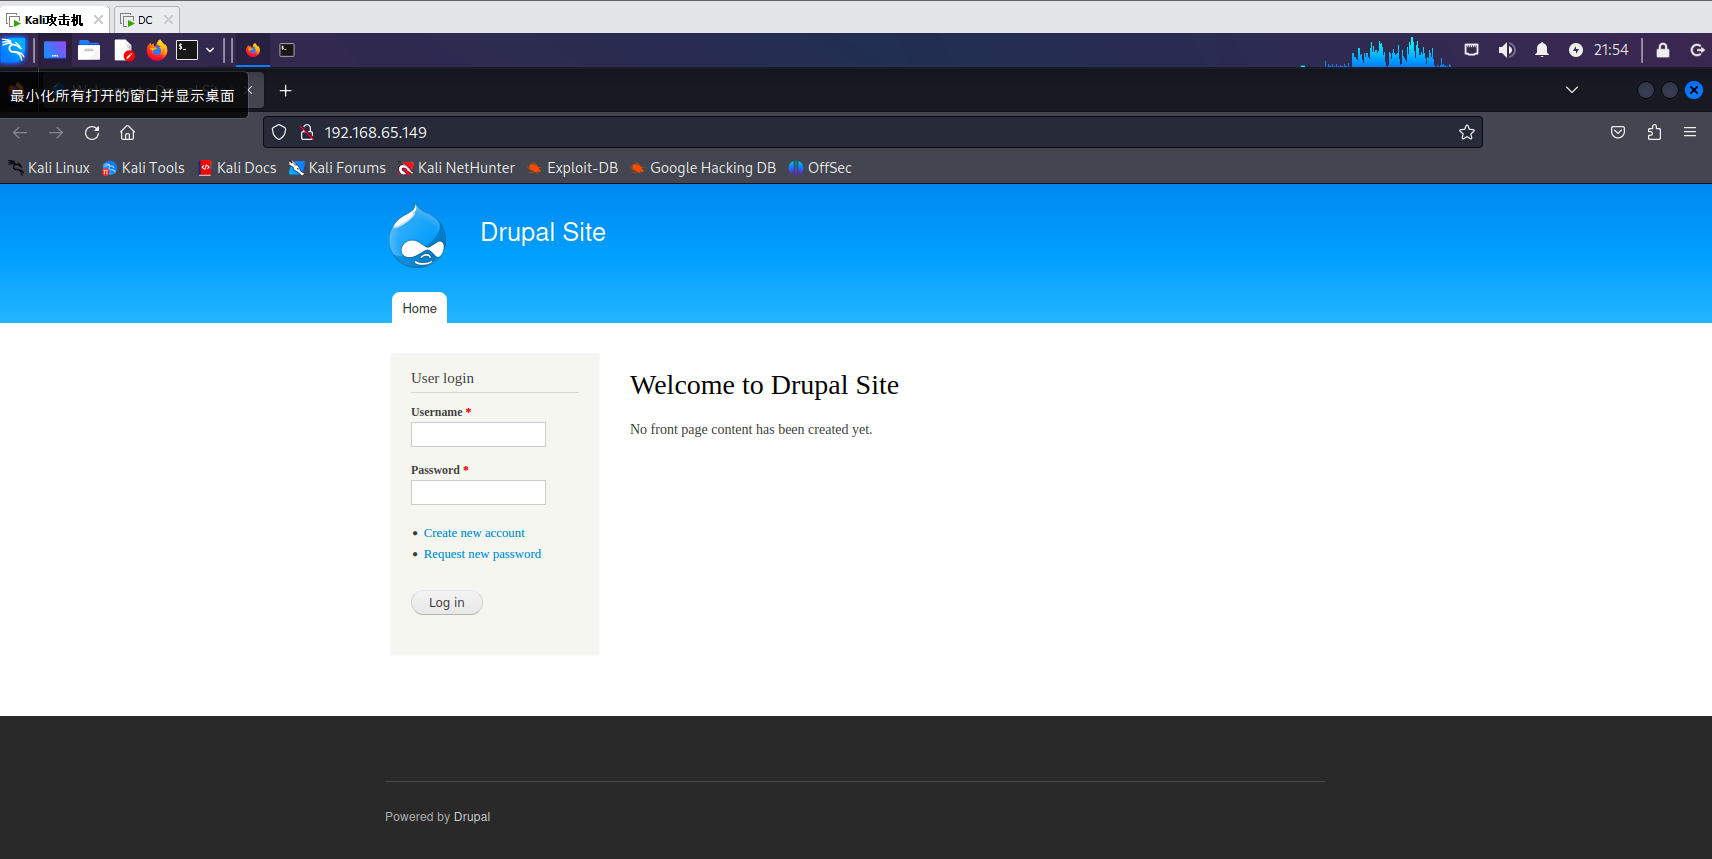Bookmark page with the star icon

pyautogui.click(x=1466, y=133)
